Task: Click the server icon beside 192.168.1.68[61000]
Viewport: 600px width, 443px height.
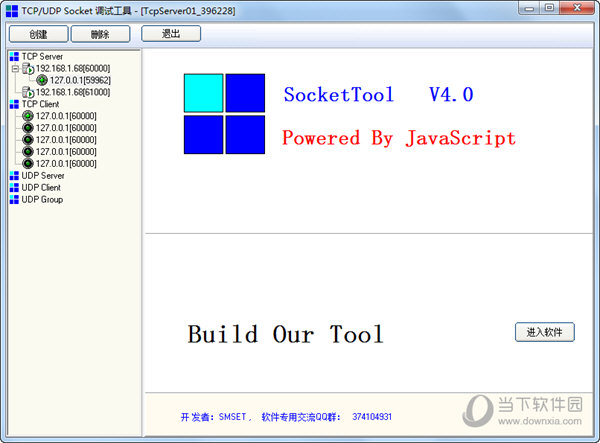Action: (28, 92)
